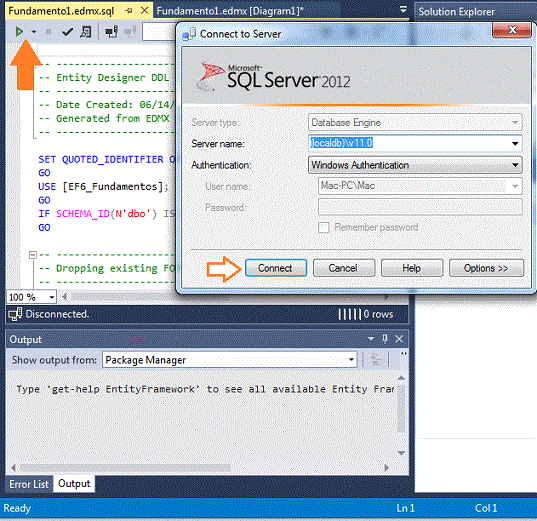Expand the Server name dropdown arrow
The width and height of the screenshot is (537, 521).
click(x=515, y=144)
